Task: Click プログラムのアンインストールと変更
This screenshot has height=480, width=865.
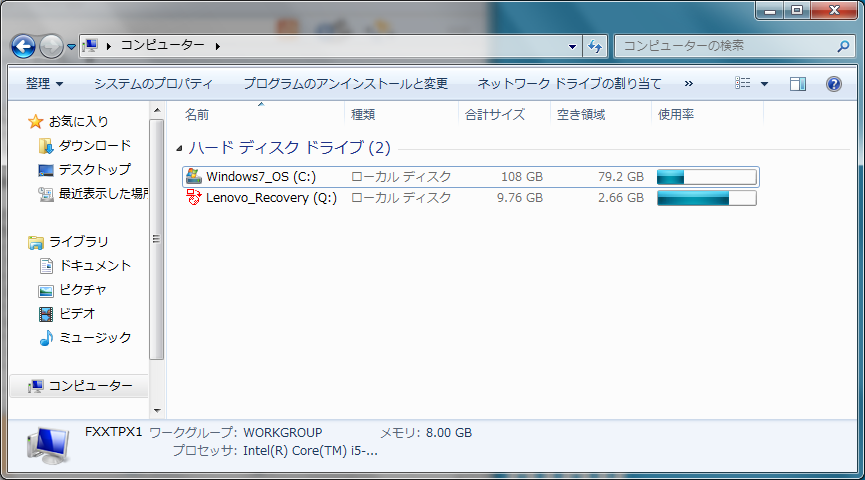Action: click(x=345, y=84)
